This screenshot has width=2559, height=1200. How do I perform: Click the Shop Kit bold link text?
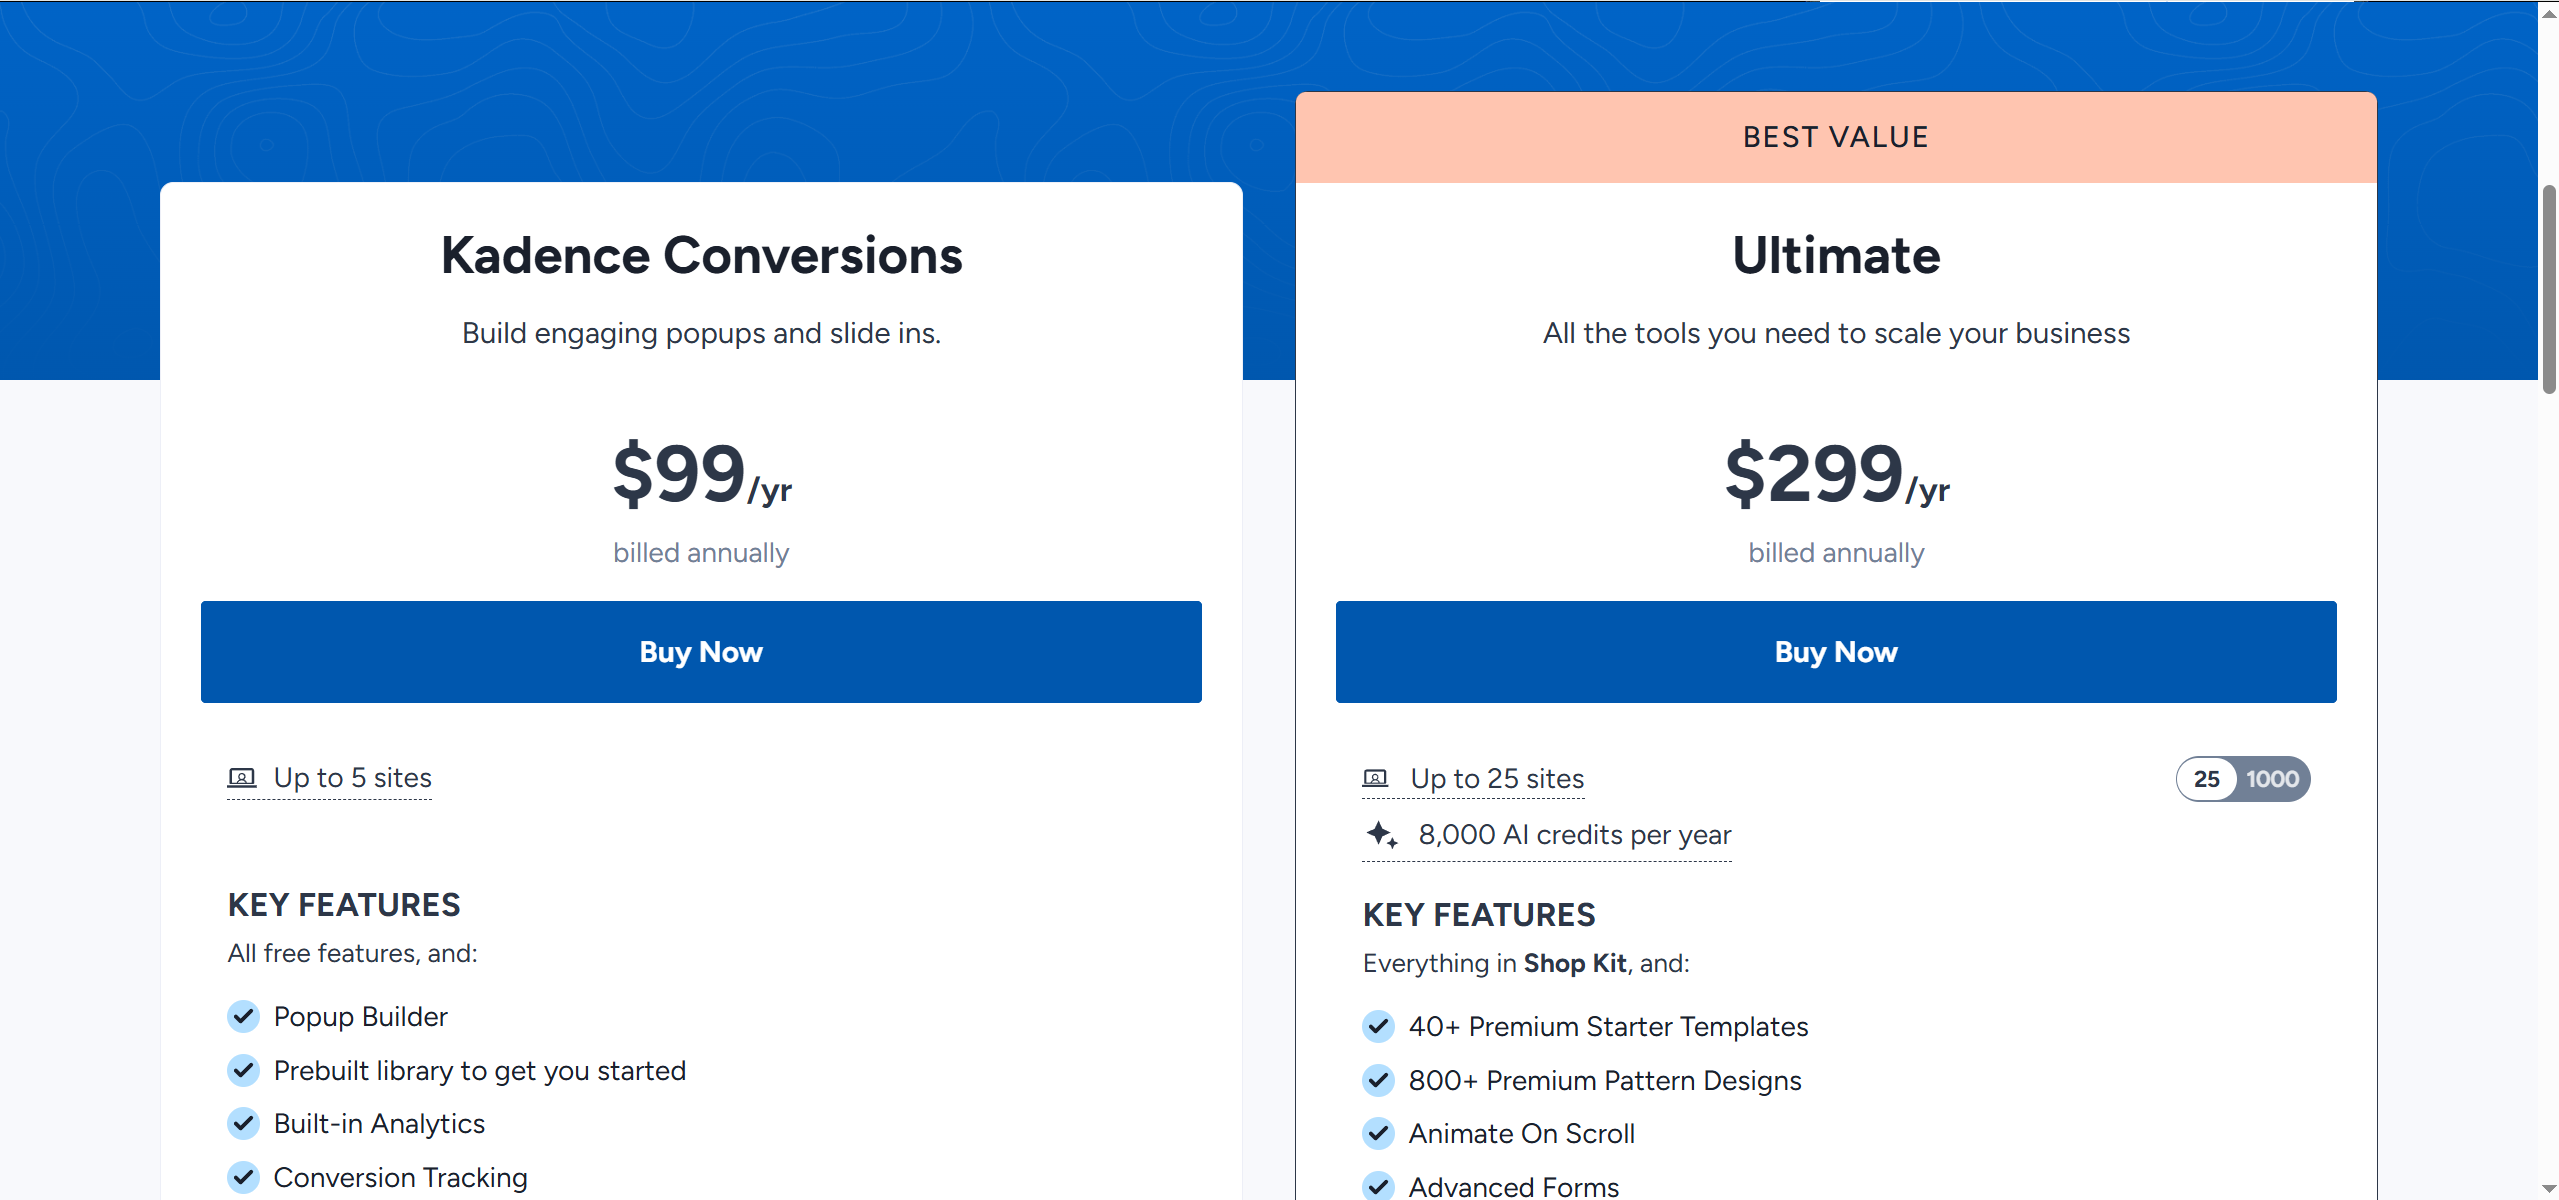[x=1575, y=963]
